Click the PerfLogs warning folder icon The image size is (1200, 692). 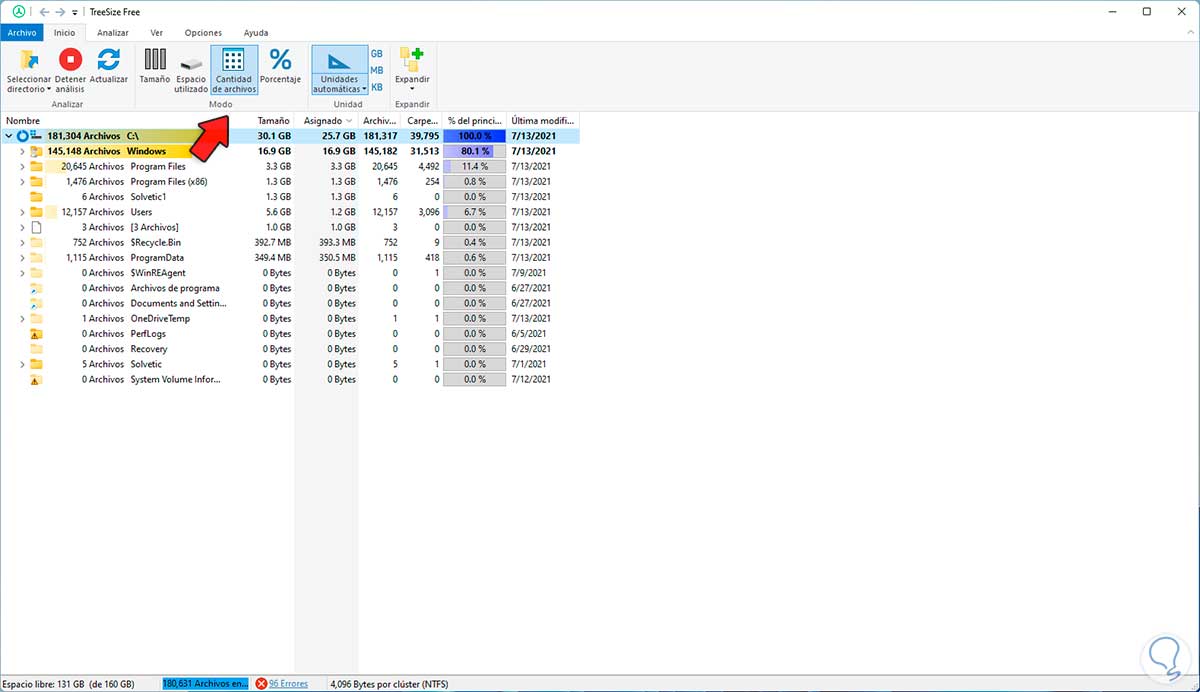click(37, 334)
